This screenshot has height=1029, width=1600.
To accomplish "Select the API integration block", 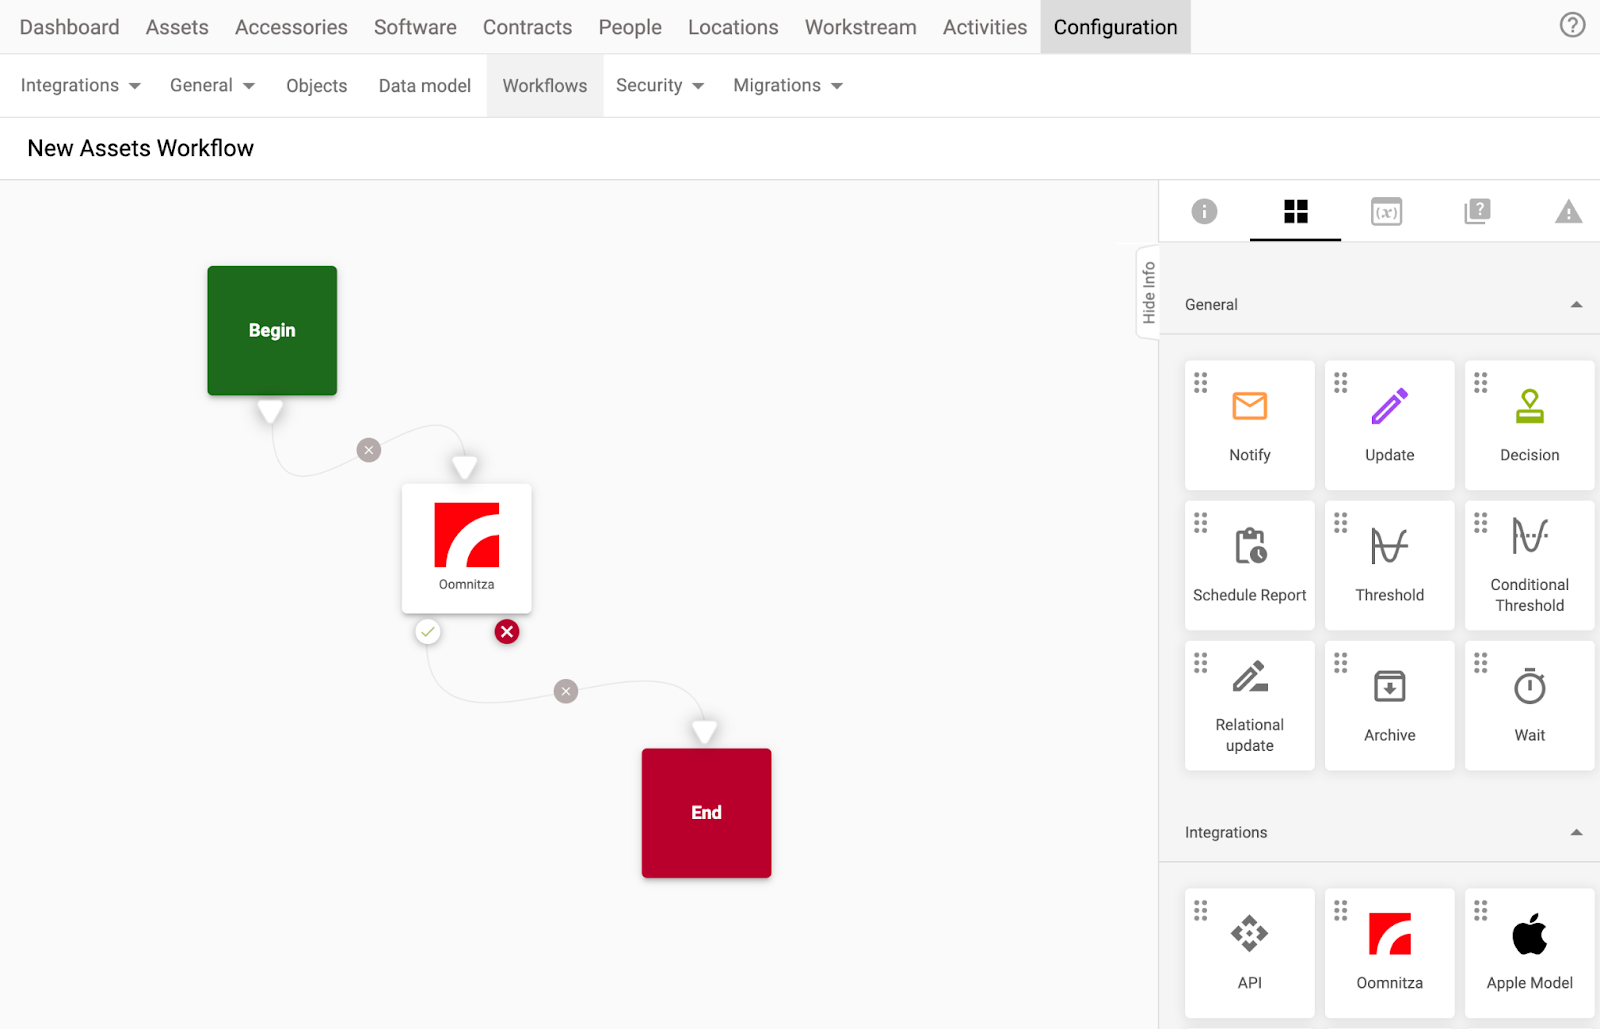I will (1249, 952).
